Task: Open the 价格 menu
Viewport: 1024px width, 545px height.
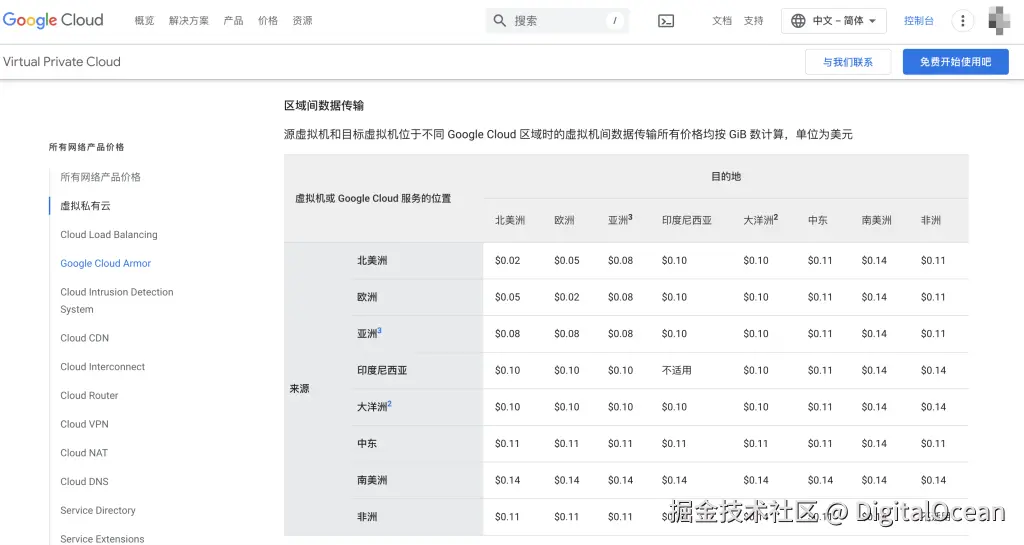Action: pos(268,21)
